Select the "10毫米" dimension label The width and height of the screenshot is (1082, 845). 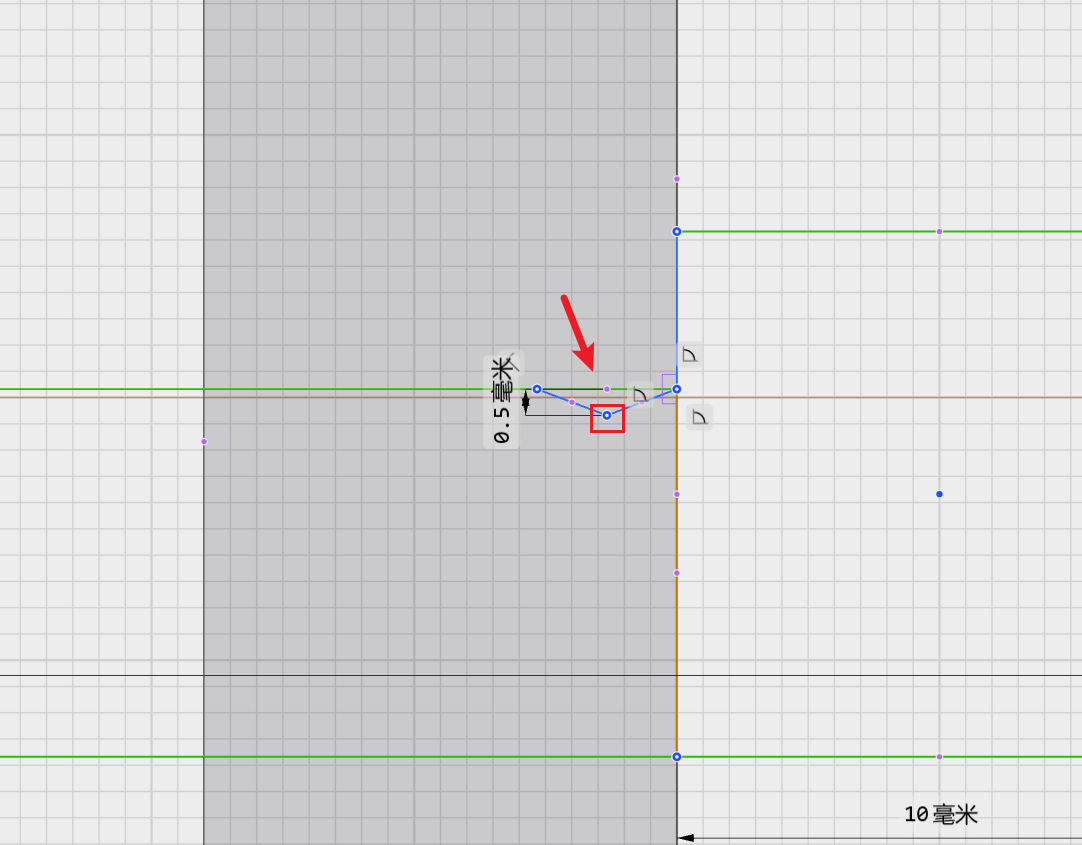941,815
